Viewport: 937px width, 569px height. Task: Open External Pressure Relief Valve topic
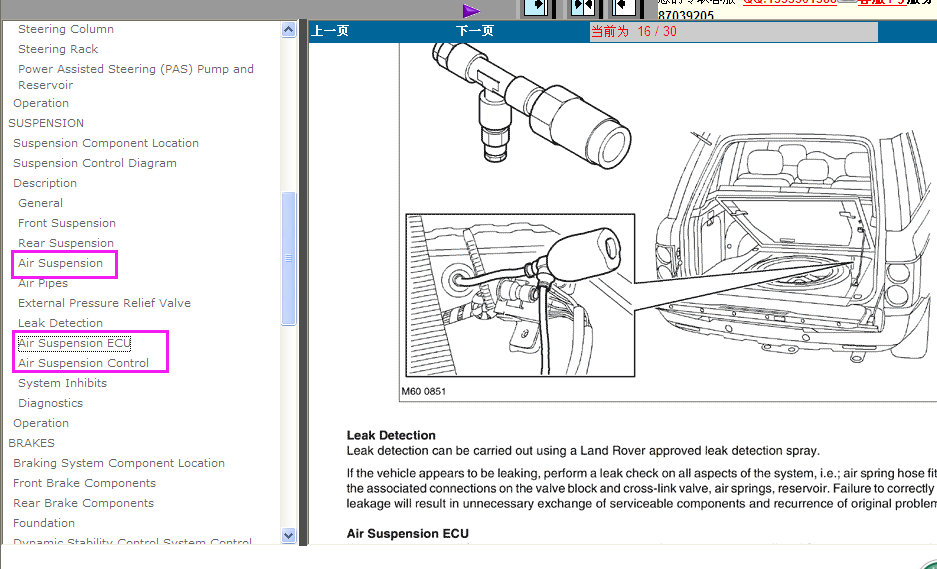tap(105, 303)
